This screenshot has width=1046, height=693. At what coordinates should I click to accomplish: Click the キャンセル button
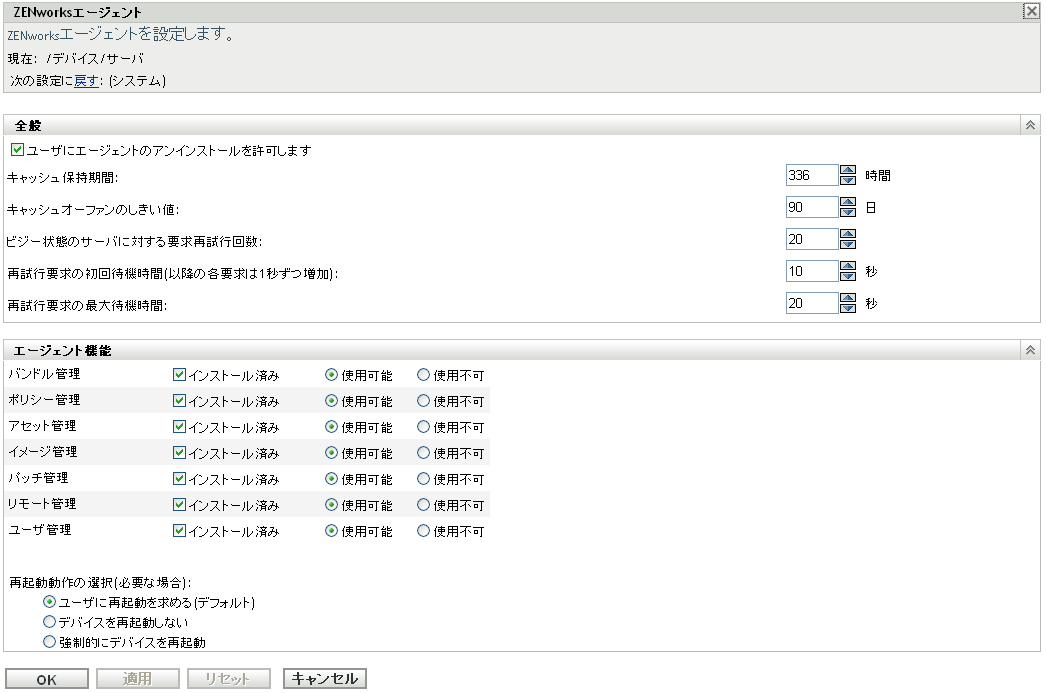coord(326,678)
